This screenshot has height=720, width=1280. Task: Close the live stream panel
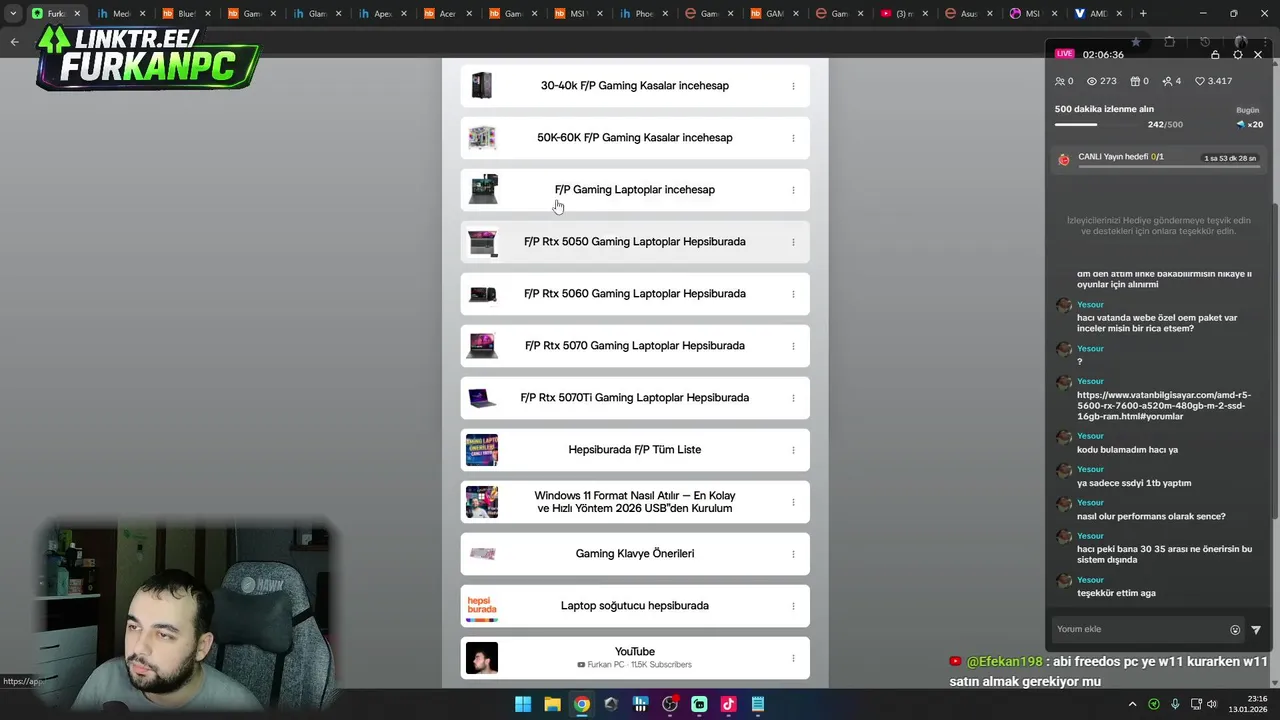[x=1258, y=55]
